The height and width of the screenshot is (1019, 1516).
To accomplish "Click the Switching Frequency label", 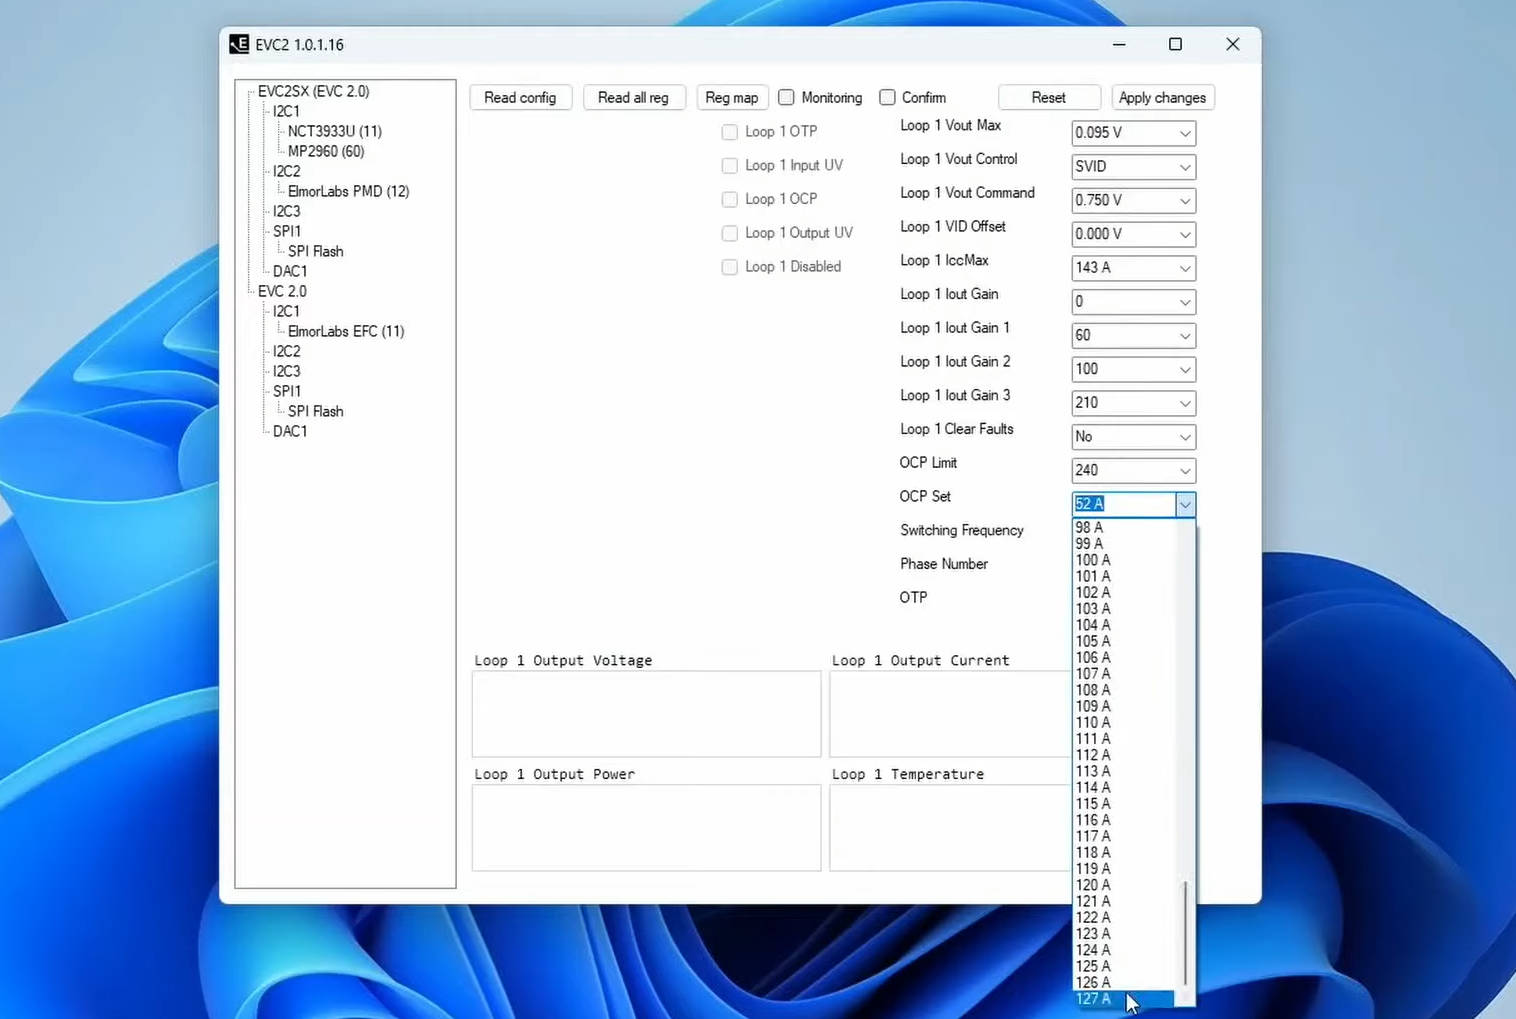I will (961, 530).
